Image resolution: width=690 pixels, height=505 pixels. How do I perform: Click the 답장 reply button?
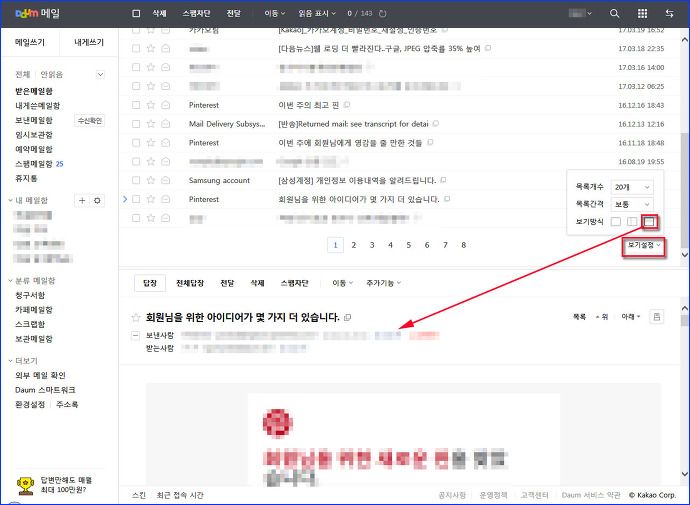tap(150, 283)
